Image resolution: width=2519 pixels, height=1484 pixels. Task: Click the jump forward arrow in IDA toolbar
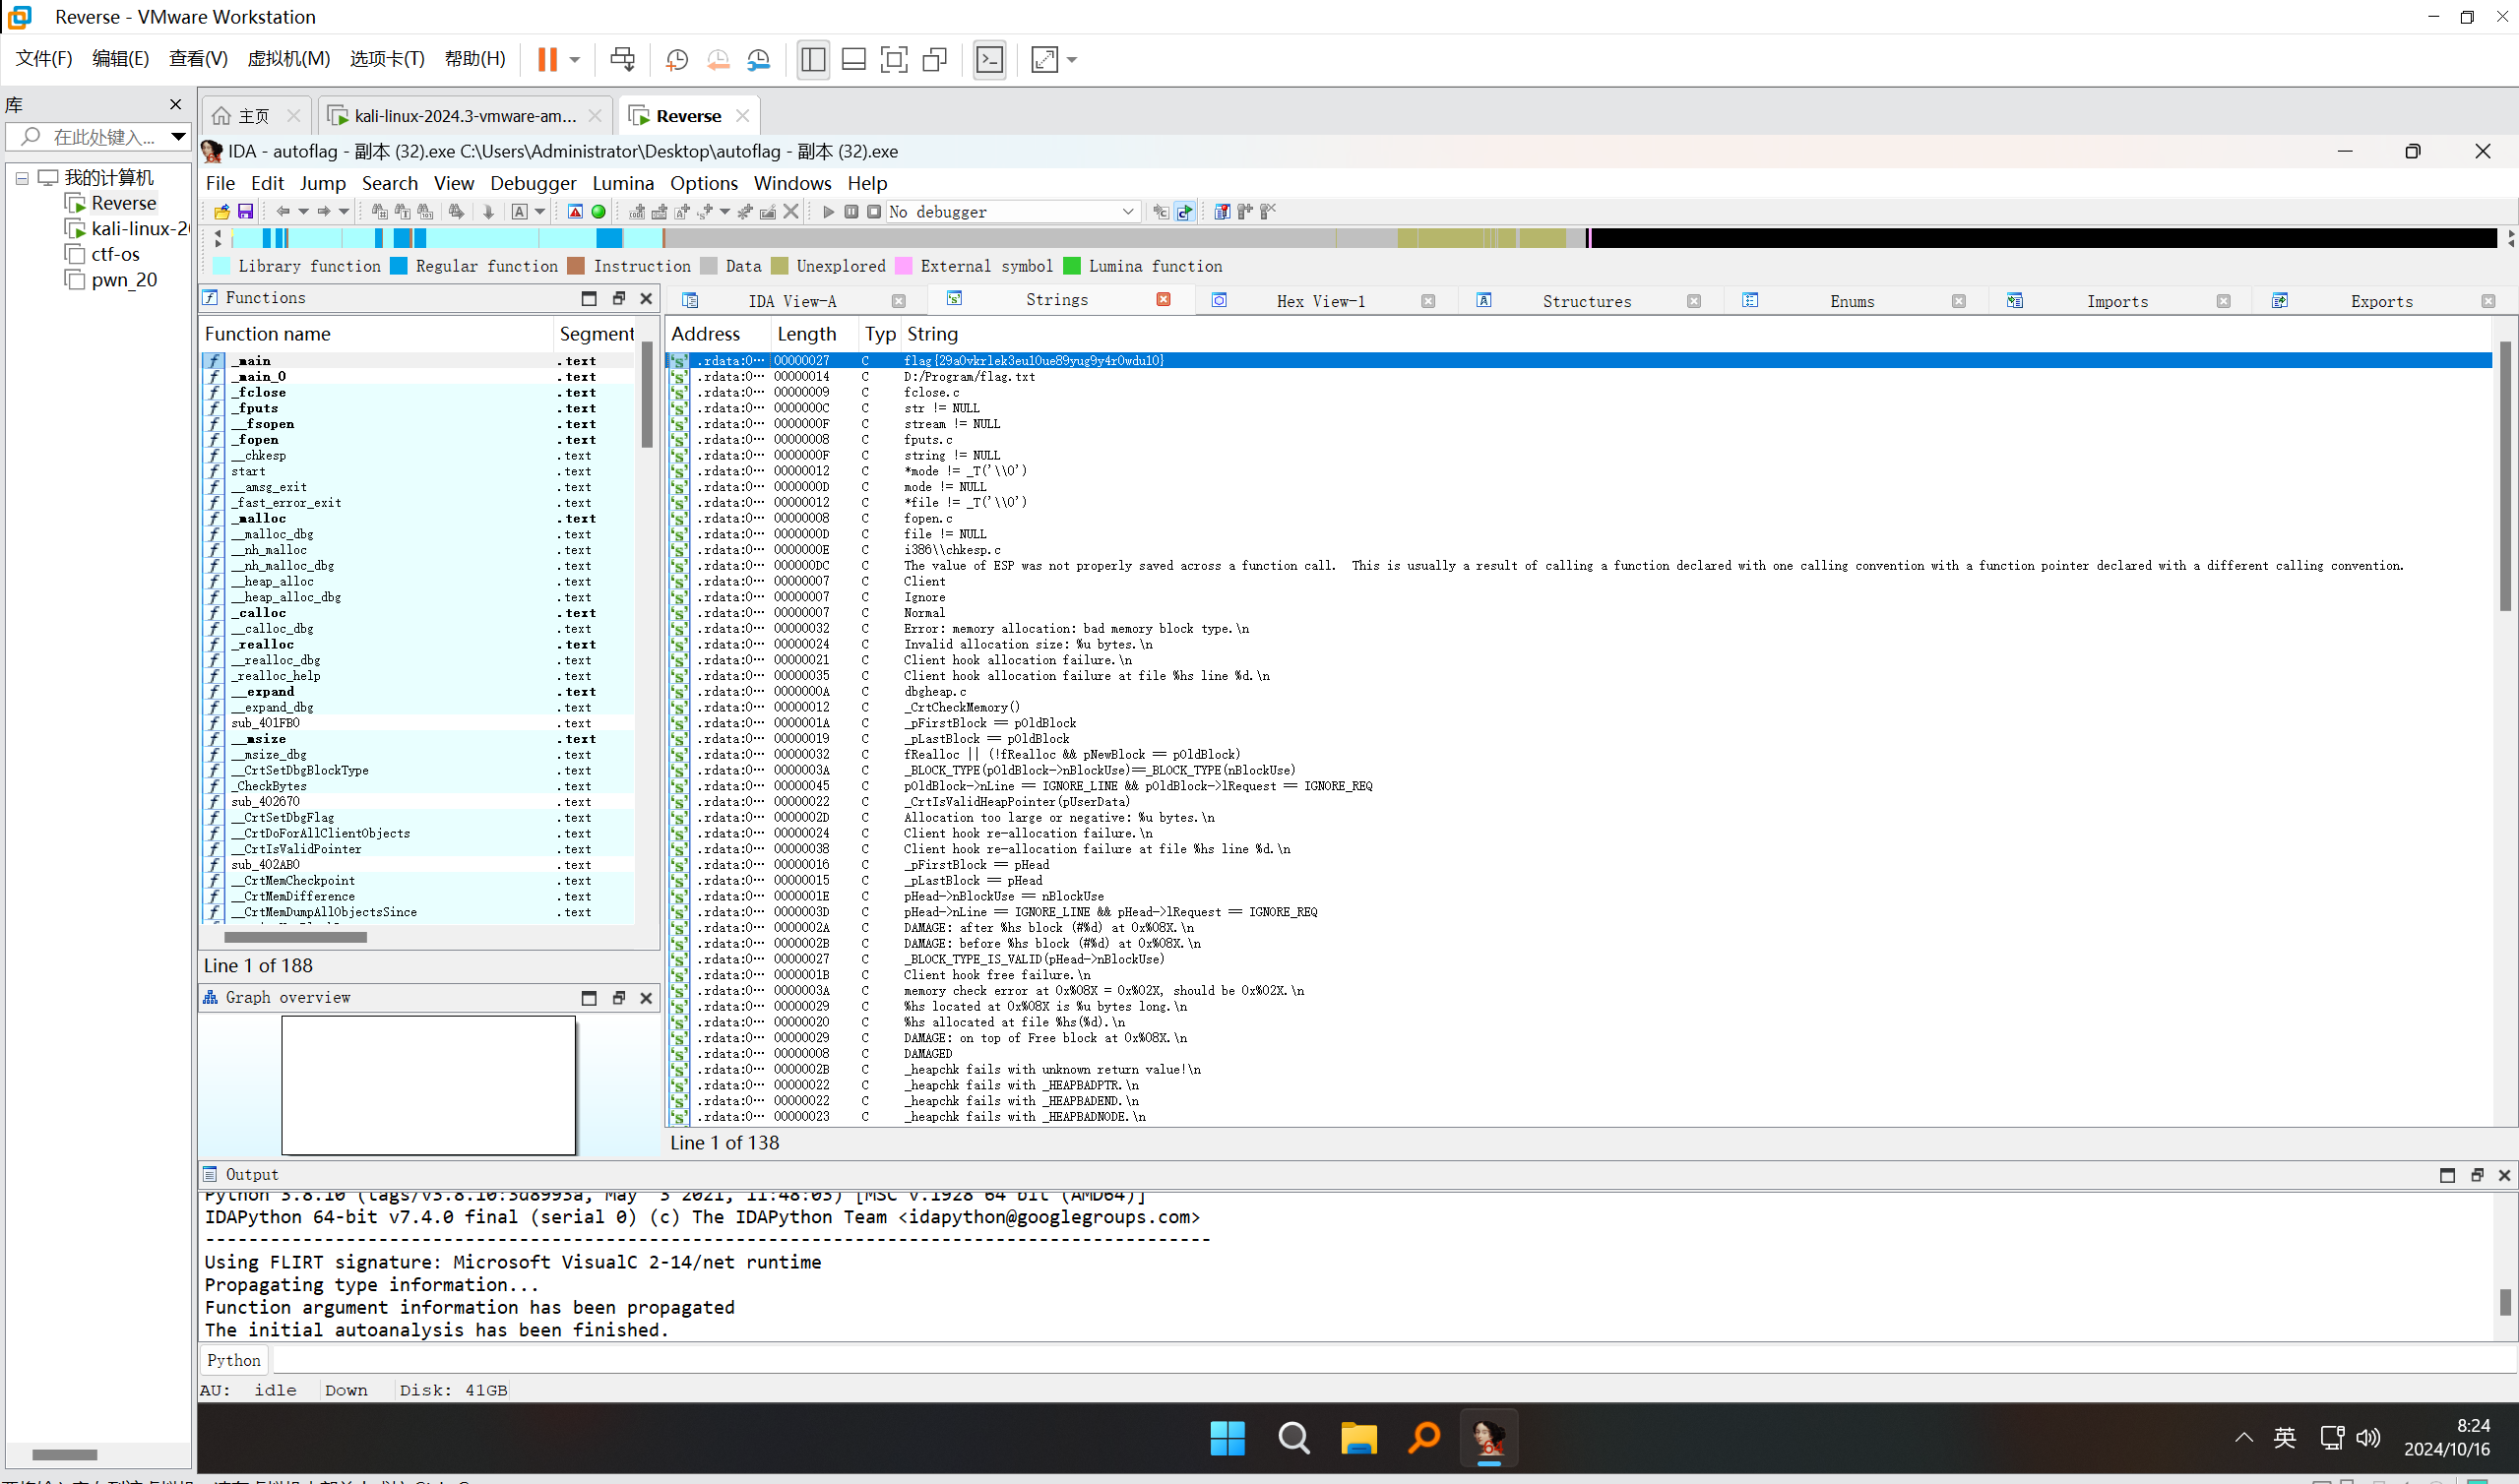coord(324,211)
